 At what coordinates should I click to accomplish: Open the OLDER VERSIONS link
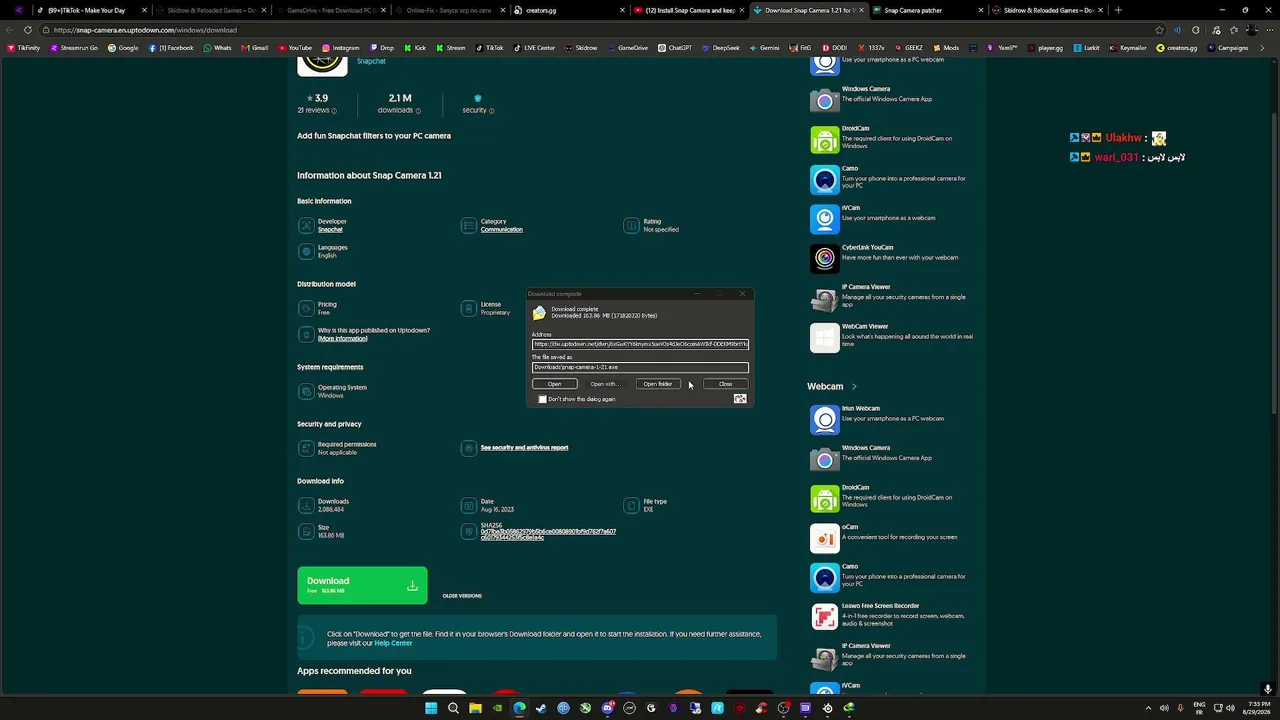click(462, 596)
